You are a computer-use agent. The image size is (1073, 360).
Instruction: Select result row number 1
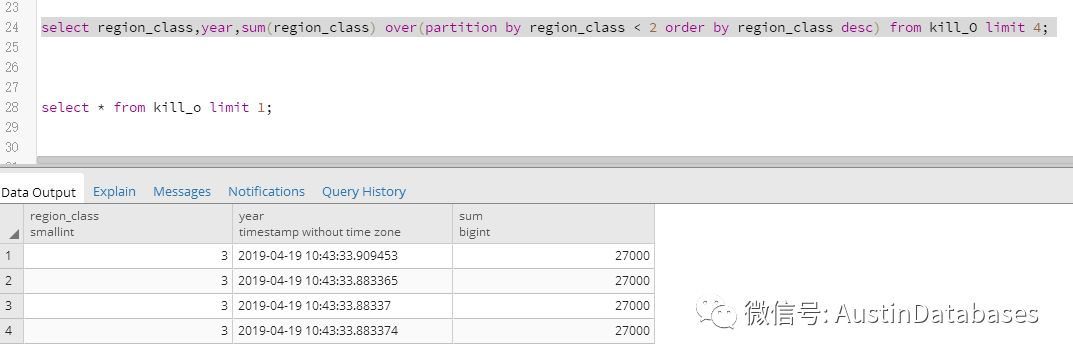tap(12, 256)
